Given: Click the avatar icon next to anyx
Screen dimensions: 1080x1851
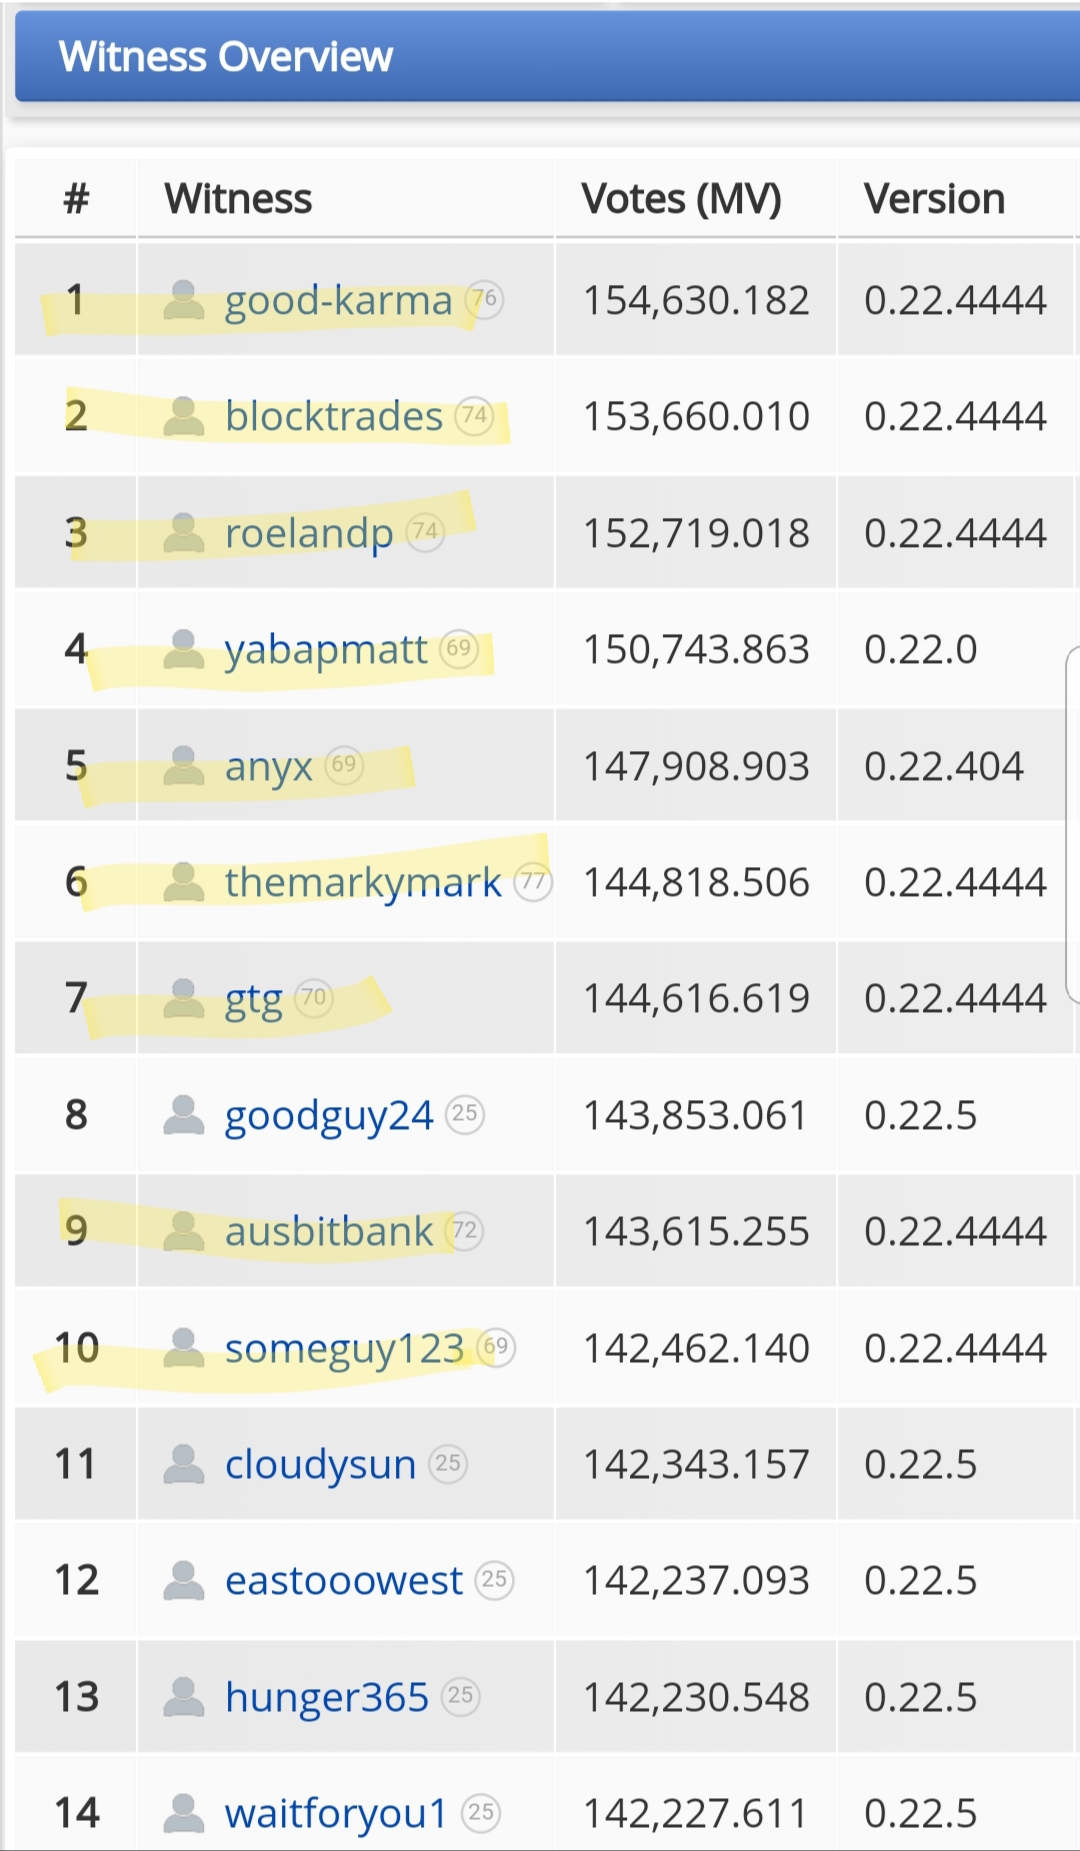Looking at the screenshot, I should point(184,766).
